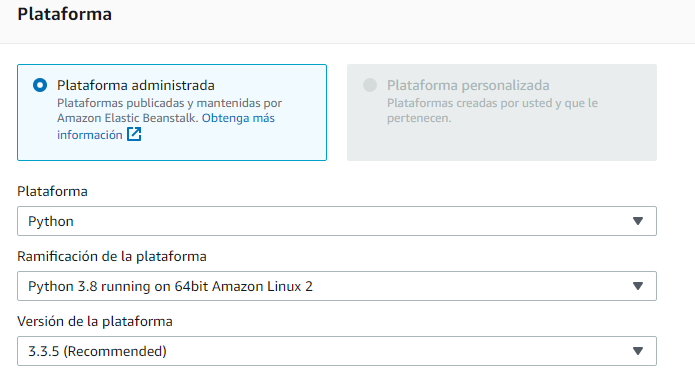Click the Ramificación de la plataforma label
The image size is (695, 382).
pyautogui.click(x=112, y=257)
